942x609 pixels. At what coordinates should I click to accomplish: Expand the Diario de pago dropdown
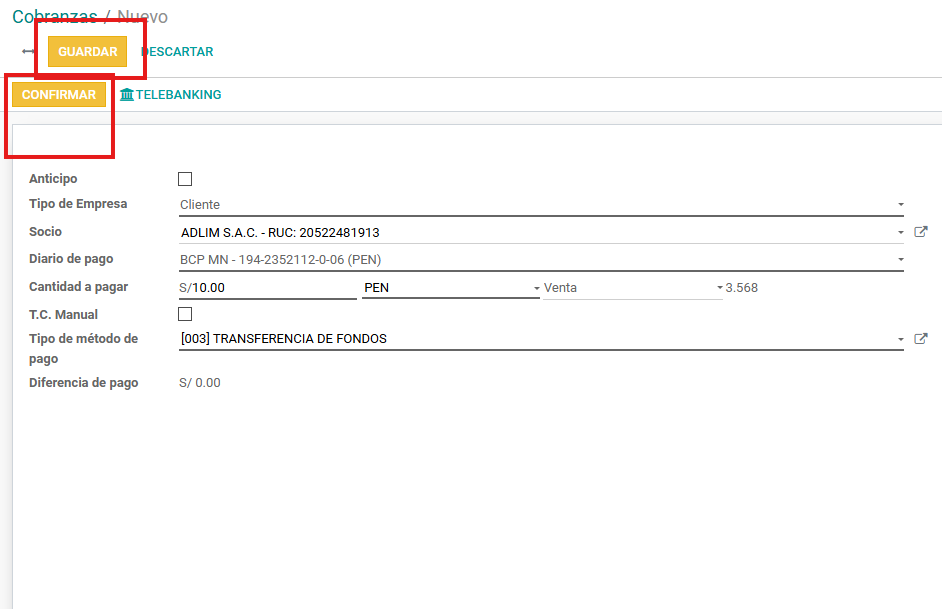click(x=898, y=259)
